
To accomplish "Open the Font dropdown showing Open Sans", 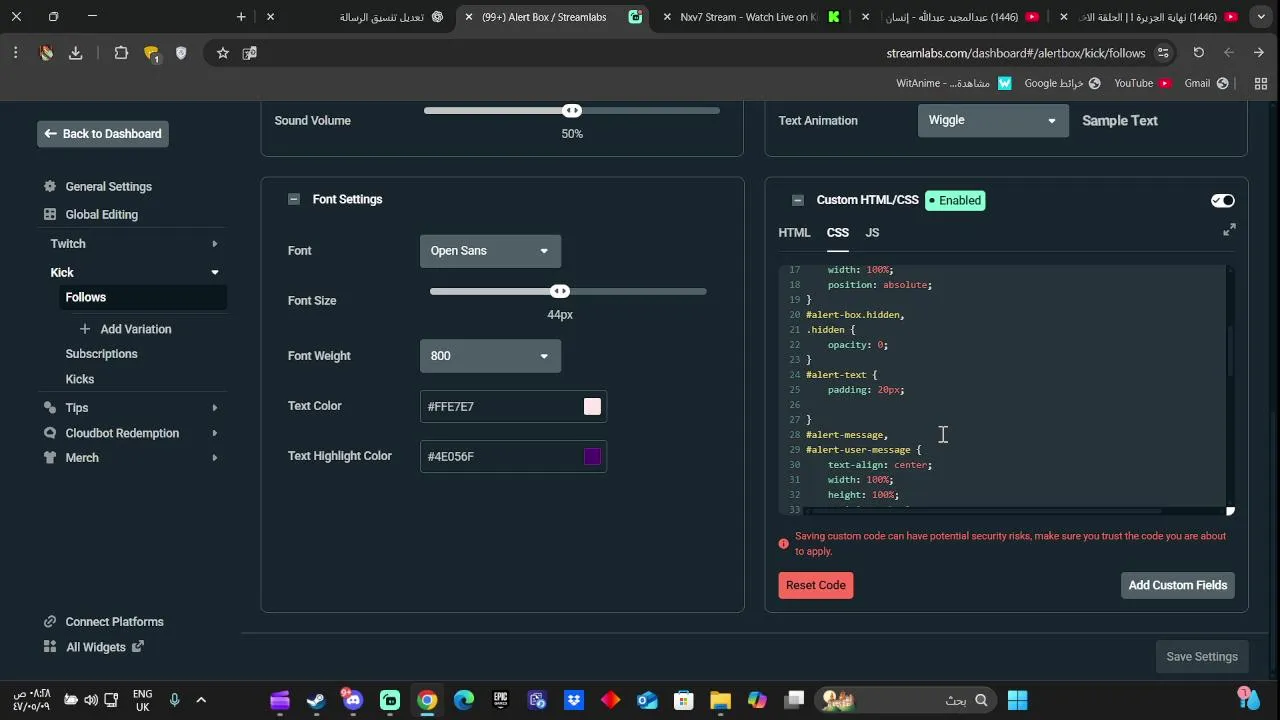I will pyautogui.click(x=490, y=251).
